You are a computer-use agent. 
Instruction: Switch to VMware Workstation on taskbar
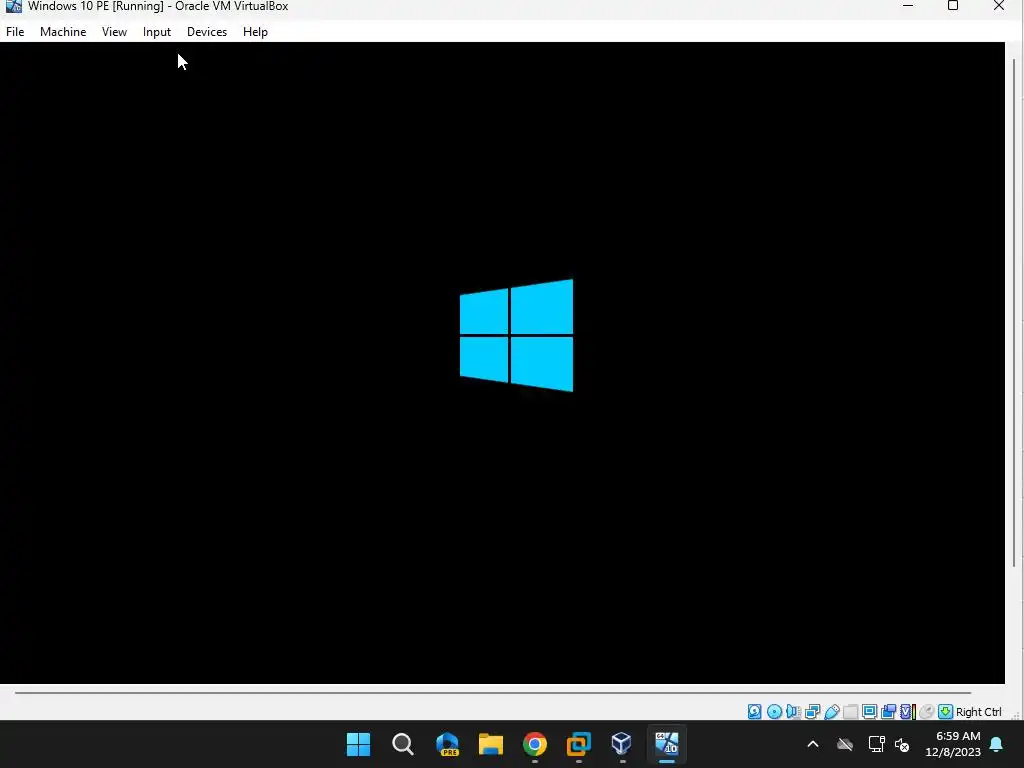click(579, 744)
